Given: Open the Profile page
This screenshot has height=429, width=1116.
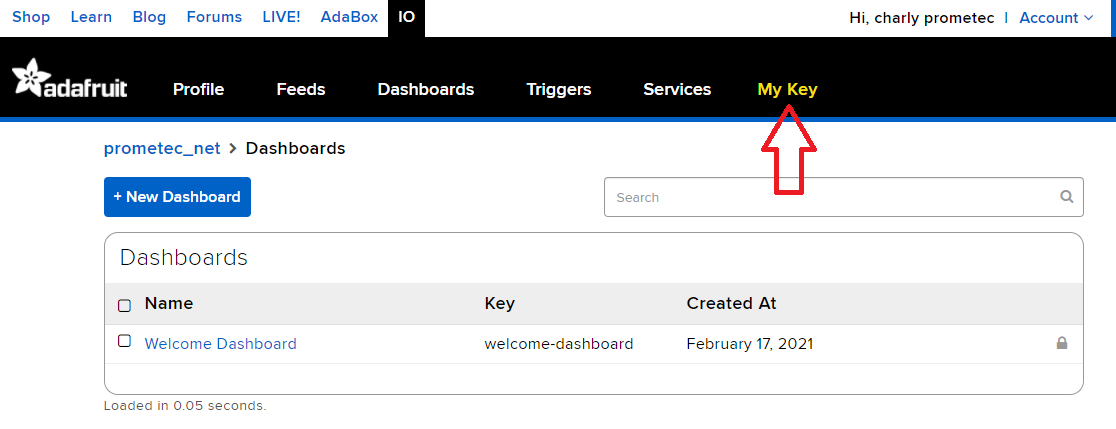Looking at the screenshot, I should pos(198,89).
